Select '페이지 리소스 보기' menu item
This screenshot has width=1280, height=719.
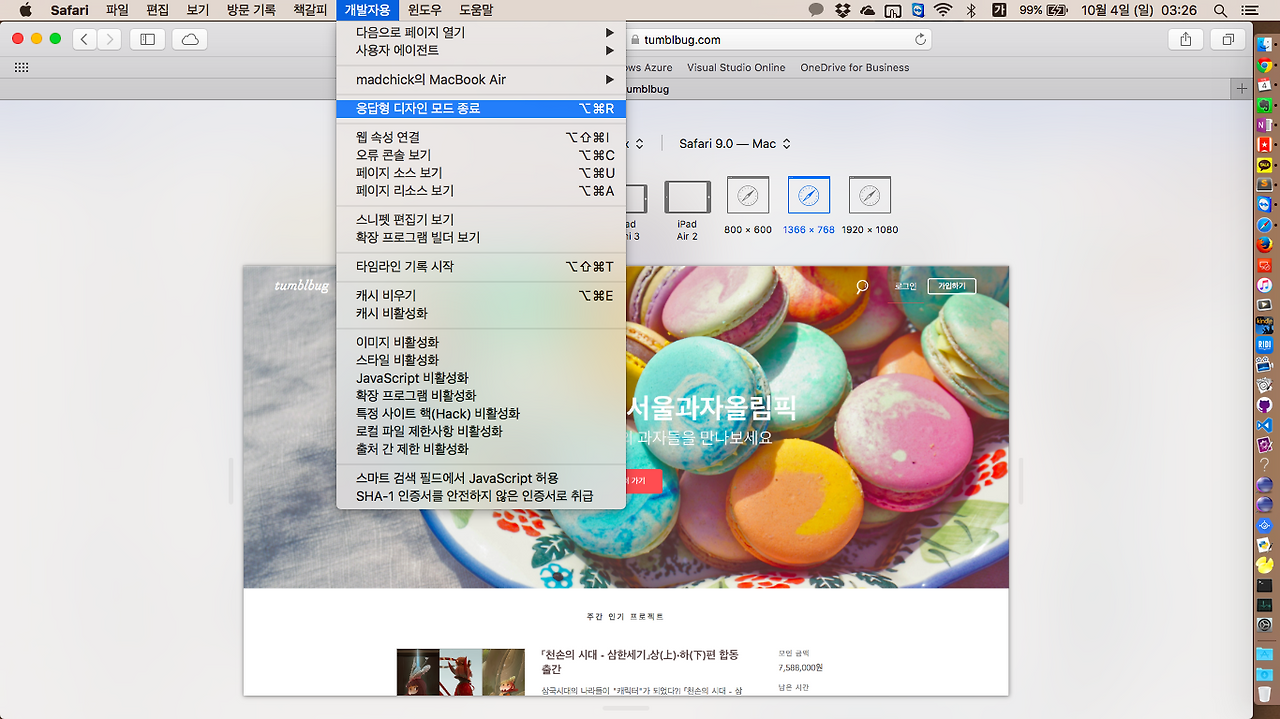tap(481, 191)
